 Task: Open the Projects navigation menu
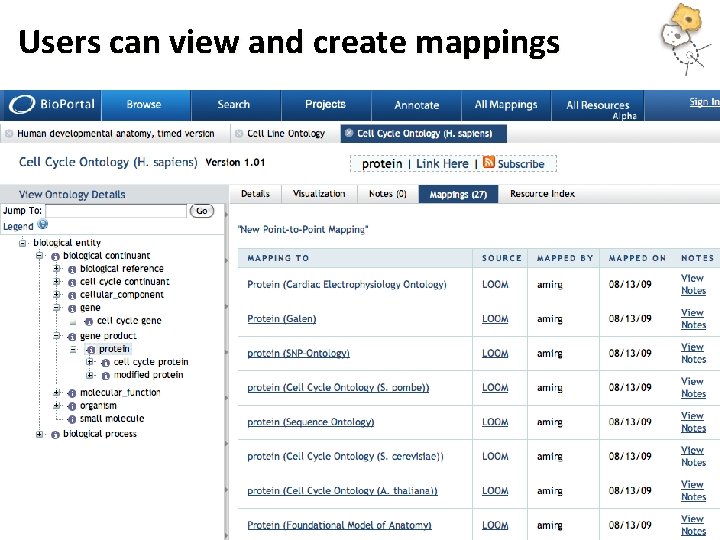tap(326, 105)
